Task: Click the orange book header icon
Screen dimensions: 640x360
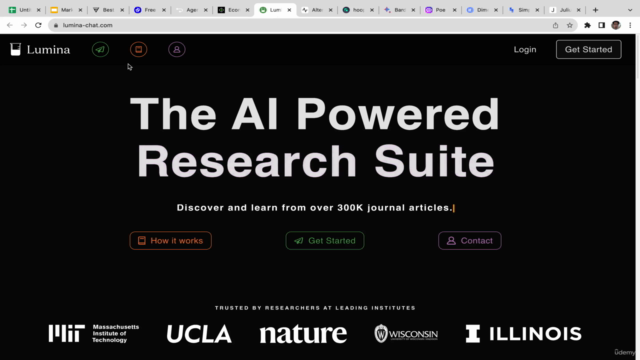Action: [x=139, y=49]
